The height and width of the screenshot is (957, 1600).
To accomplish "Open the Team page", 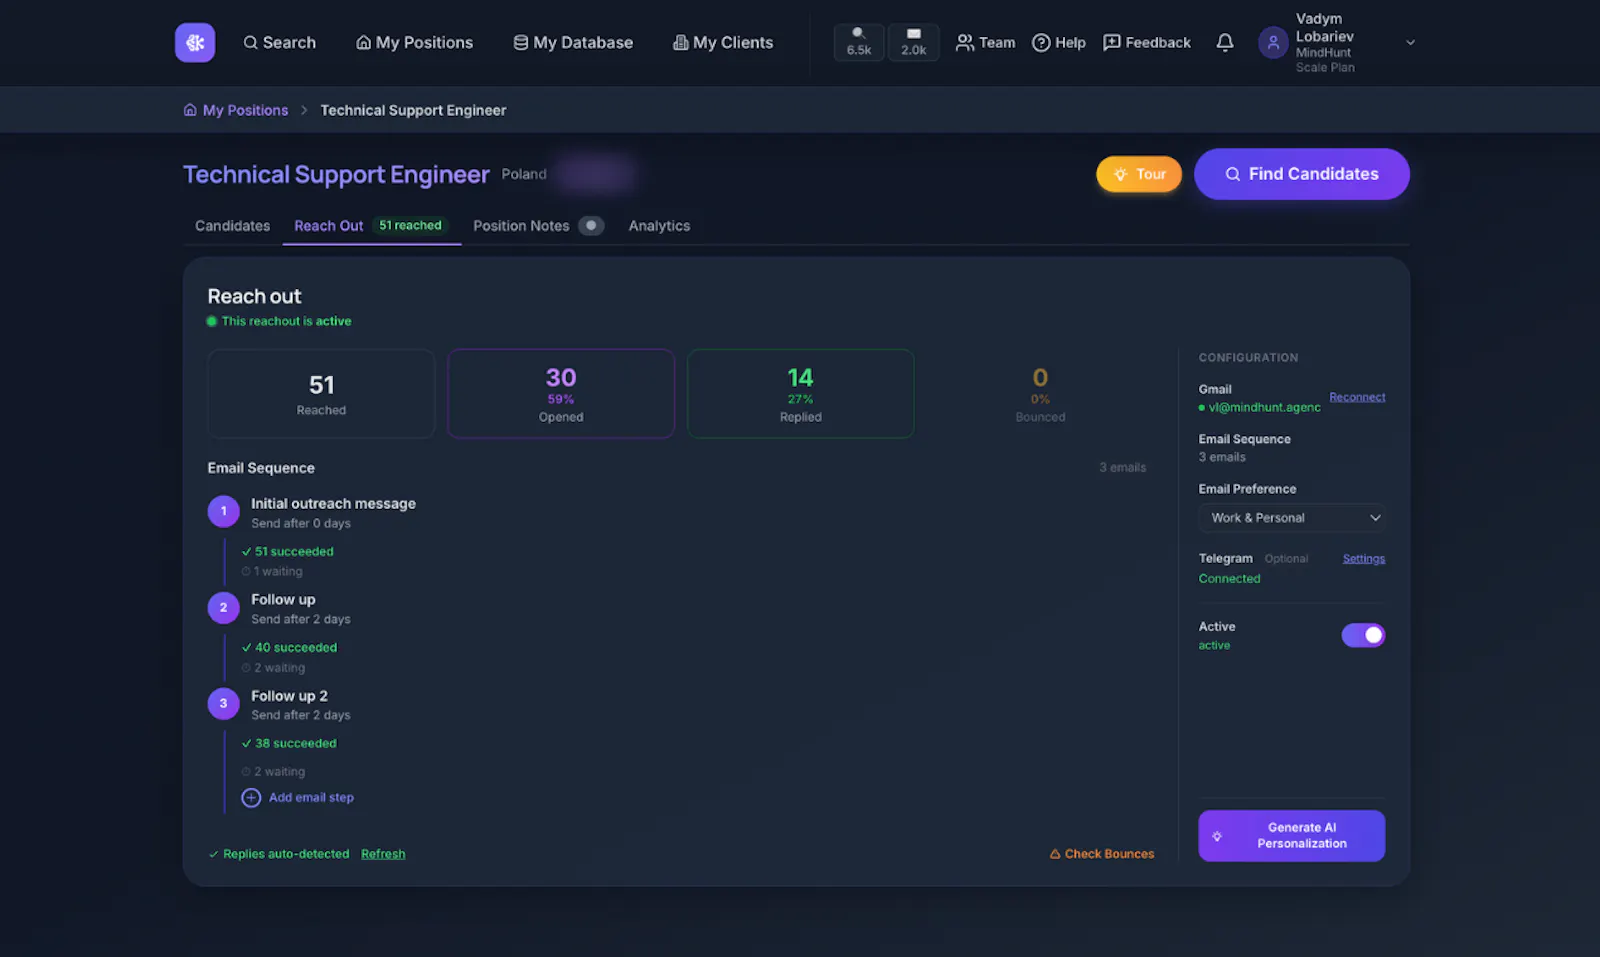I will pyautogui.click(x=985, y=42).
